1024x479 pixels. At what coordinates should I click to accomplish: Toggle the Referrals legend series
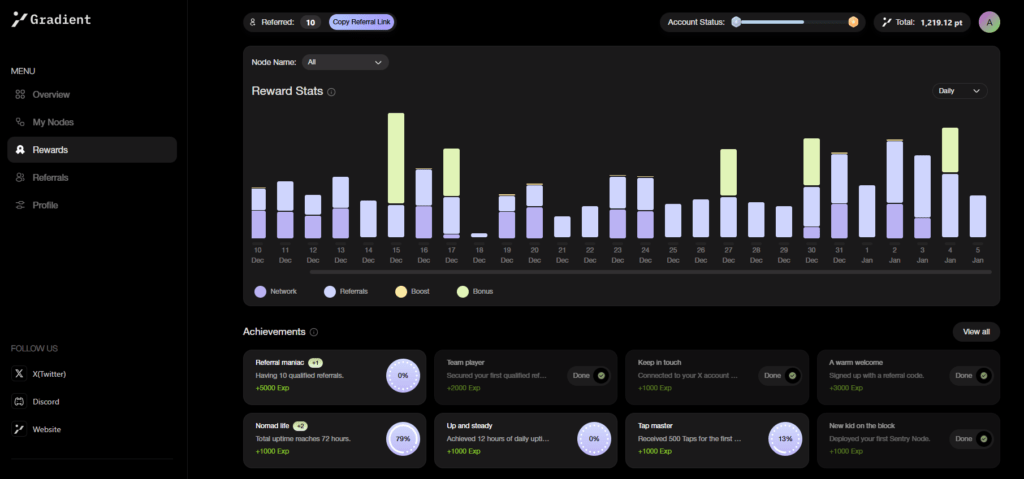(330, 292)
